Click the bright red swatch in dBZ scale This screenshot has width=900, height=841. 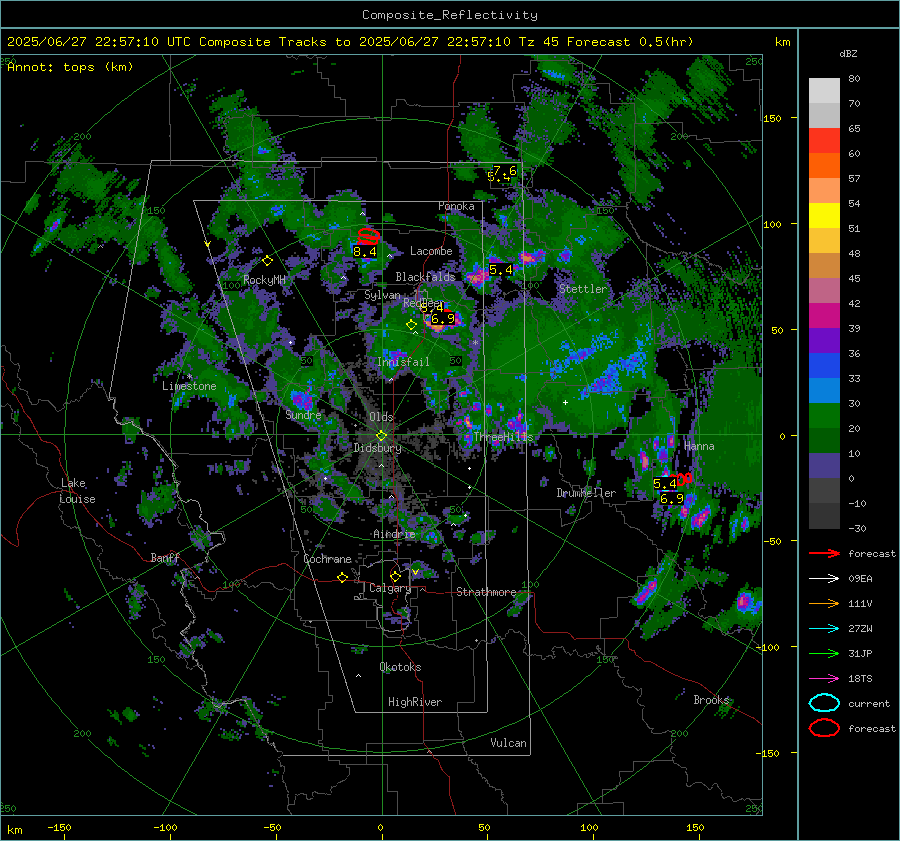coord(824,141)
